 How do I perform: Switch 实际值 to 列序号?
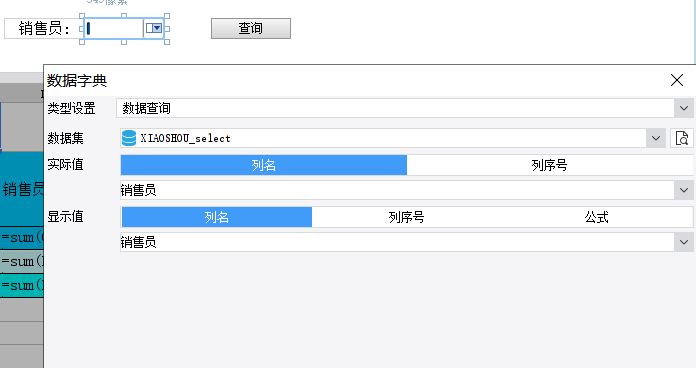coord(550,165)
